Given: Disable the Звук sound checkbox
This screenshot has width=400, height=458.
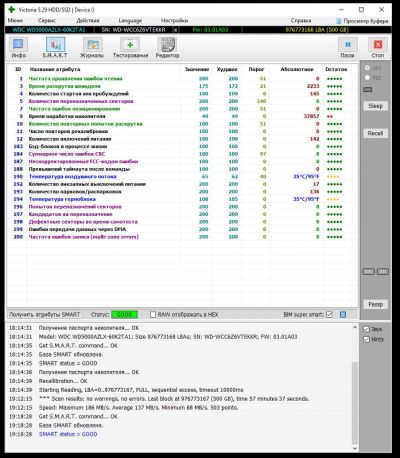Looking at the screenshot, I should pyautogui.click(x=366, y=329).
